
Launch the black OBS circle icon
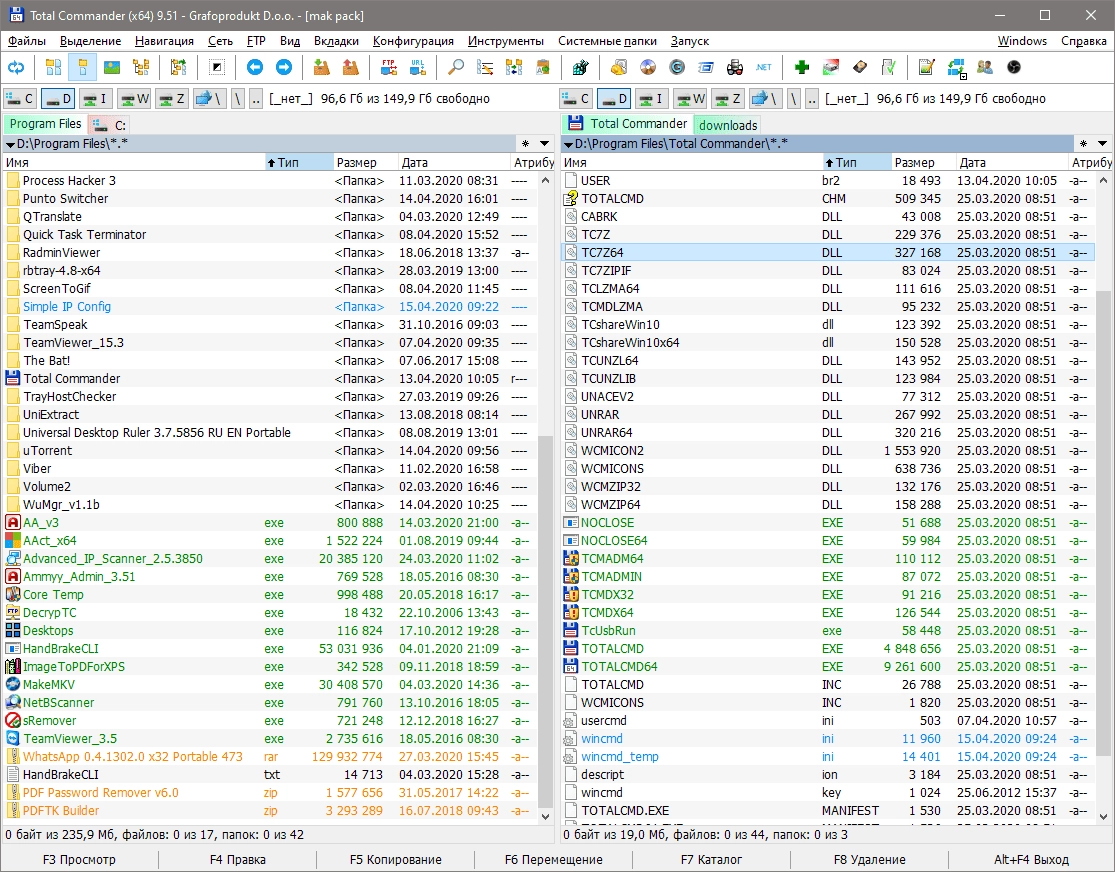(1014, 68)
